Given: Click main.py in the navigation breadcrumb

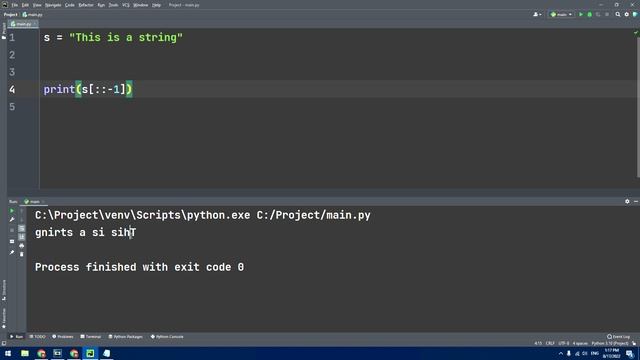Looking at the screenshot, I should [33, 14].
